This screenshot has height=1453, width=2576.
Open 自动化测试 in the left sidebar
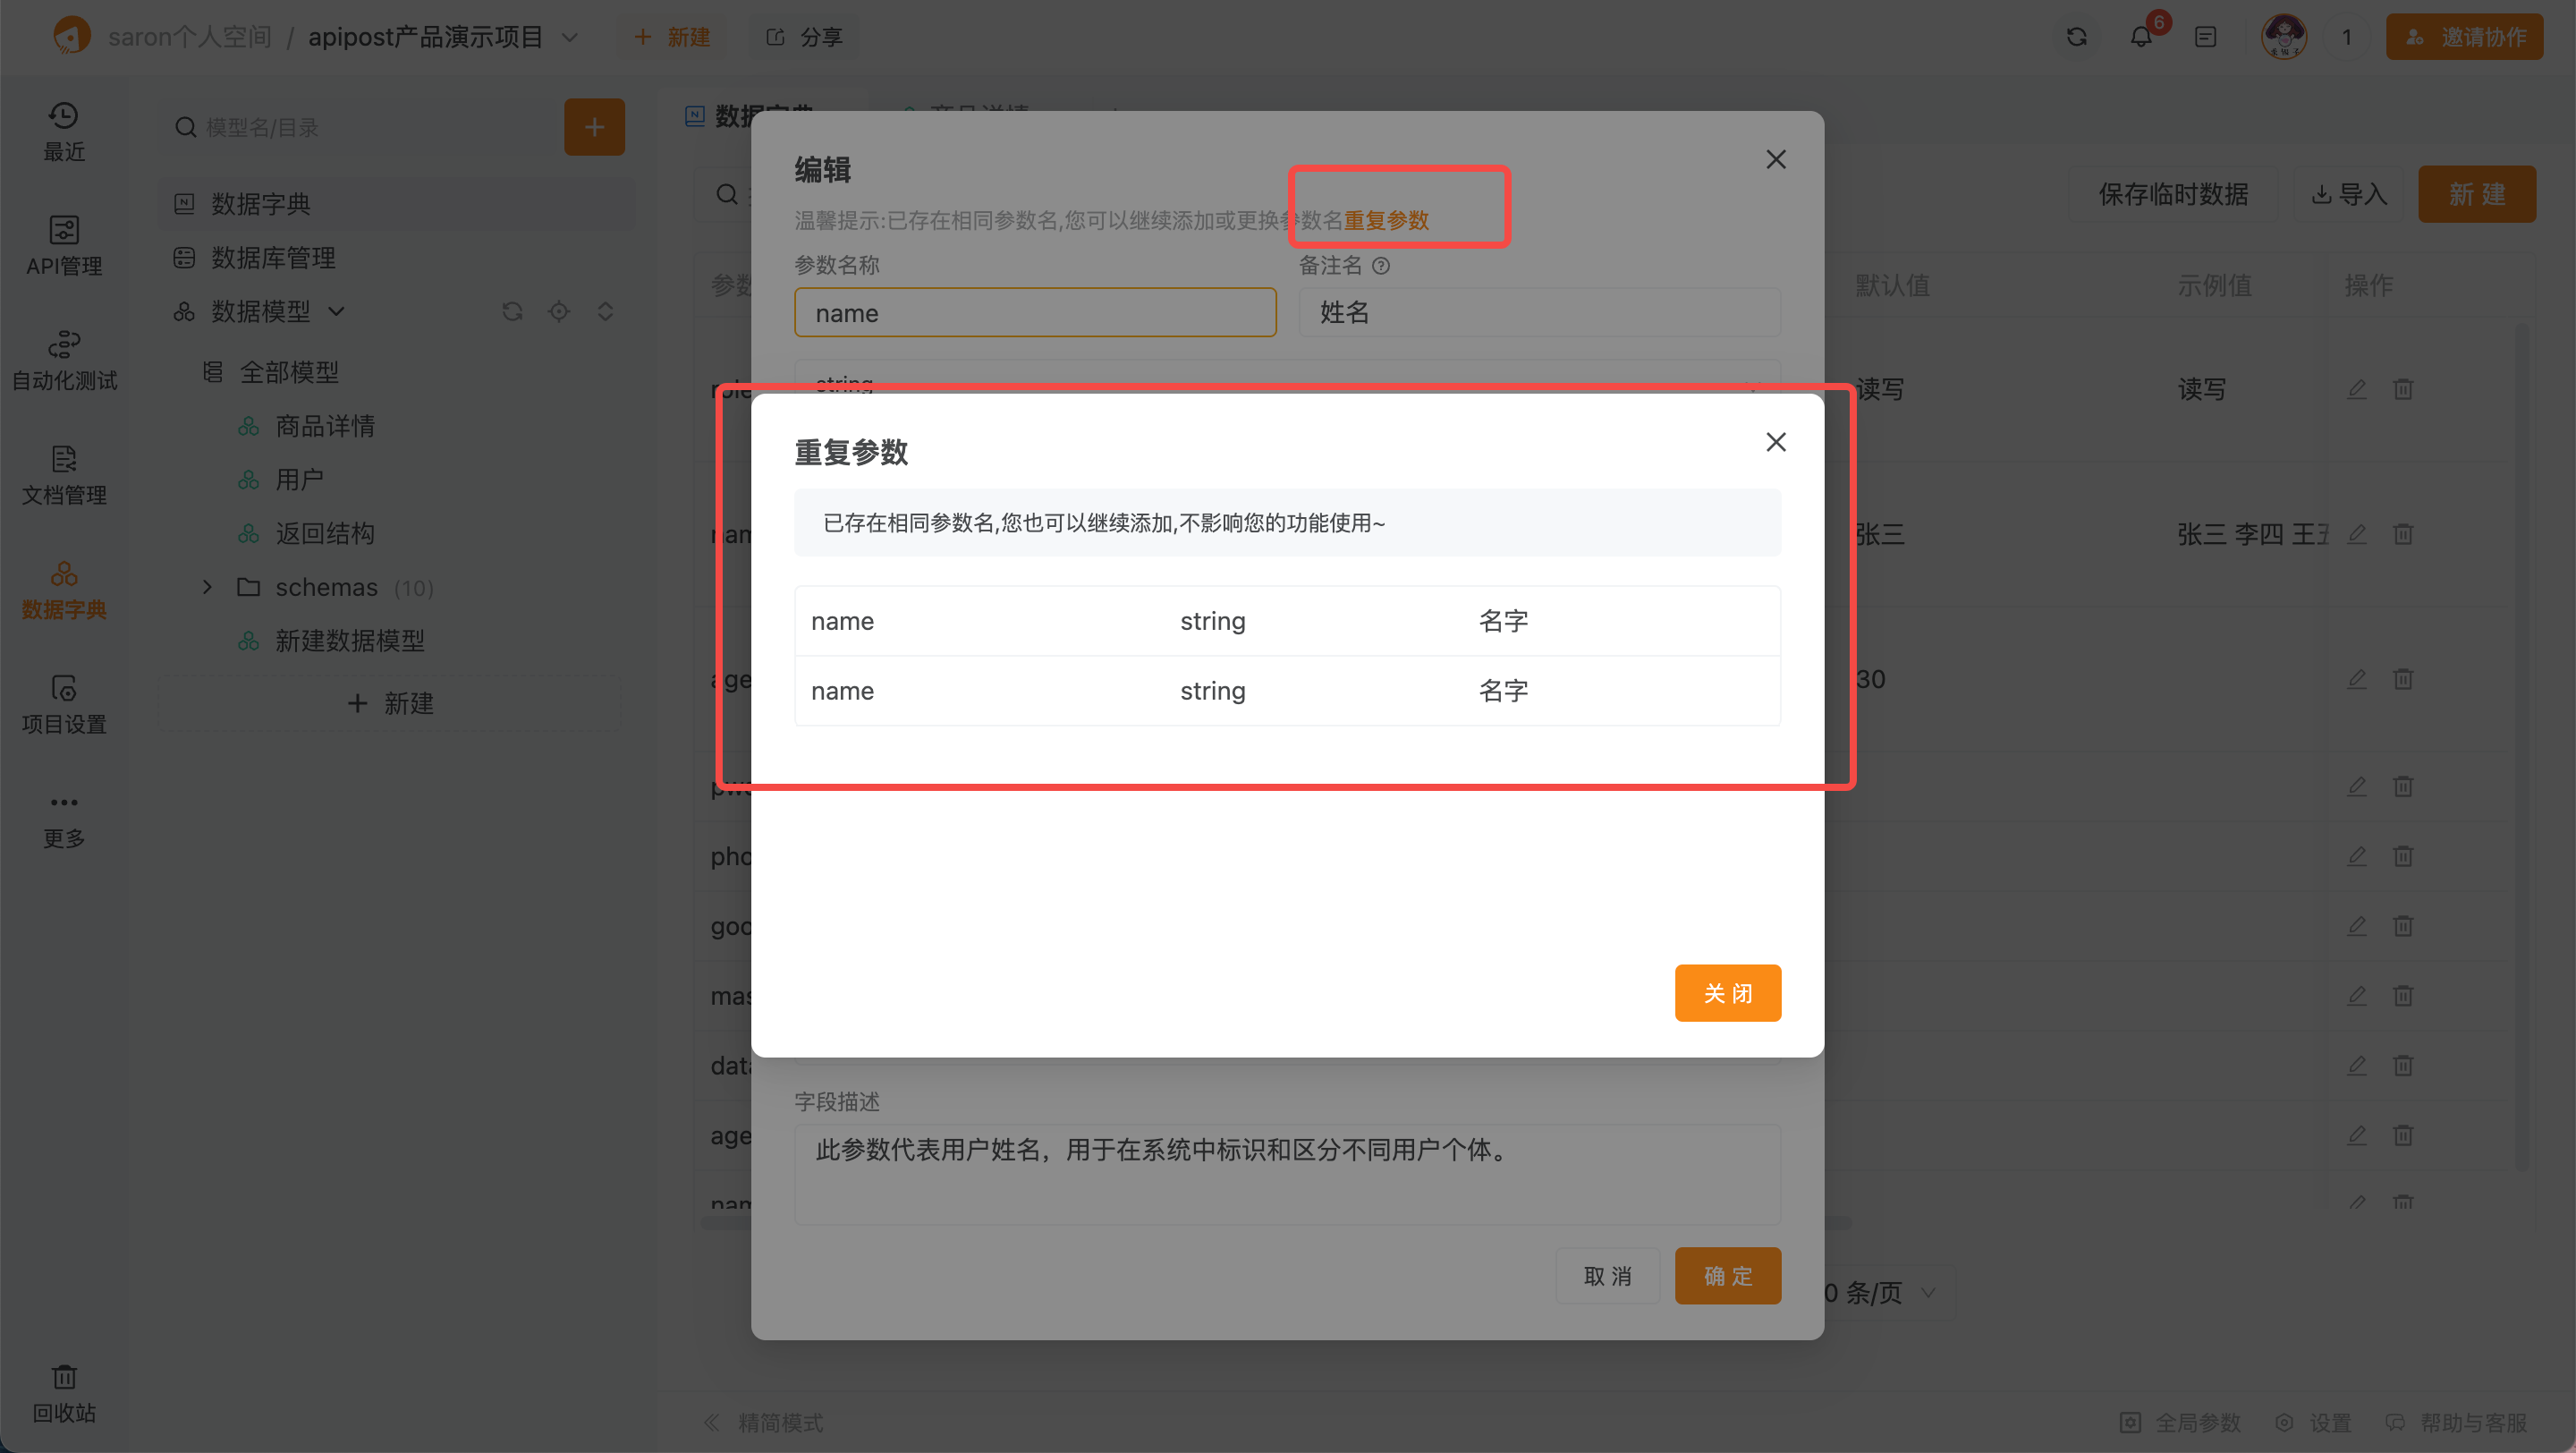[x=64, y=360]
